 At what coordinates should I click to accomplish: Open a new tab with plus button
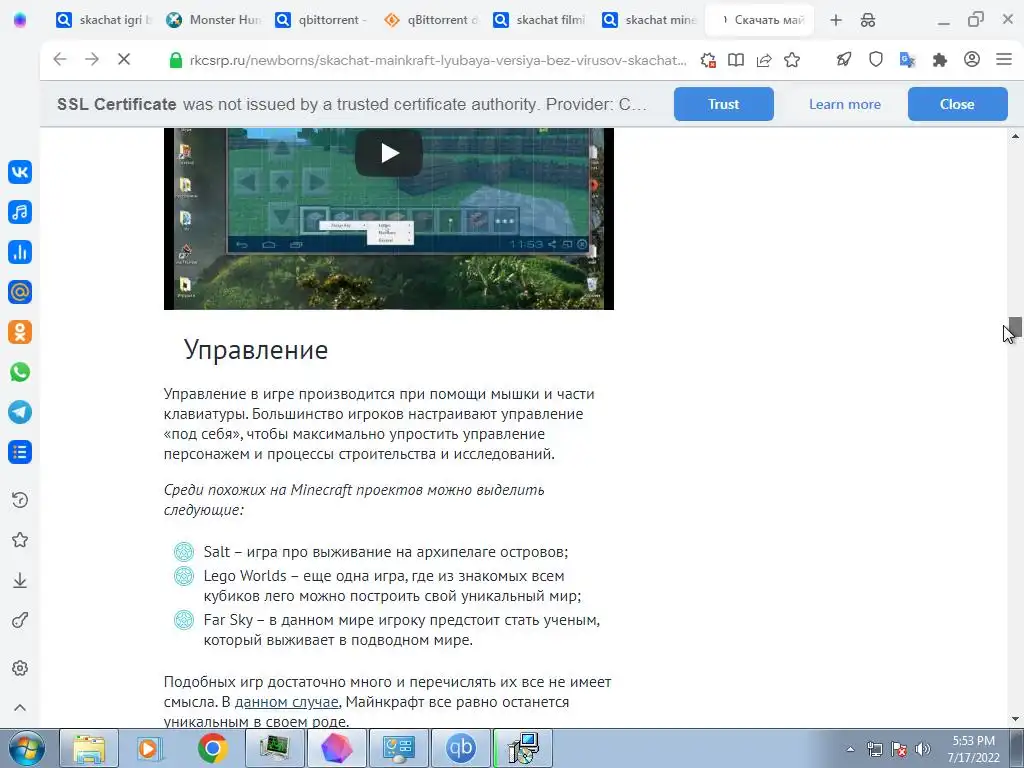click(836, 20)
